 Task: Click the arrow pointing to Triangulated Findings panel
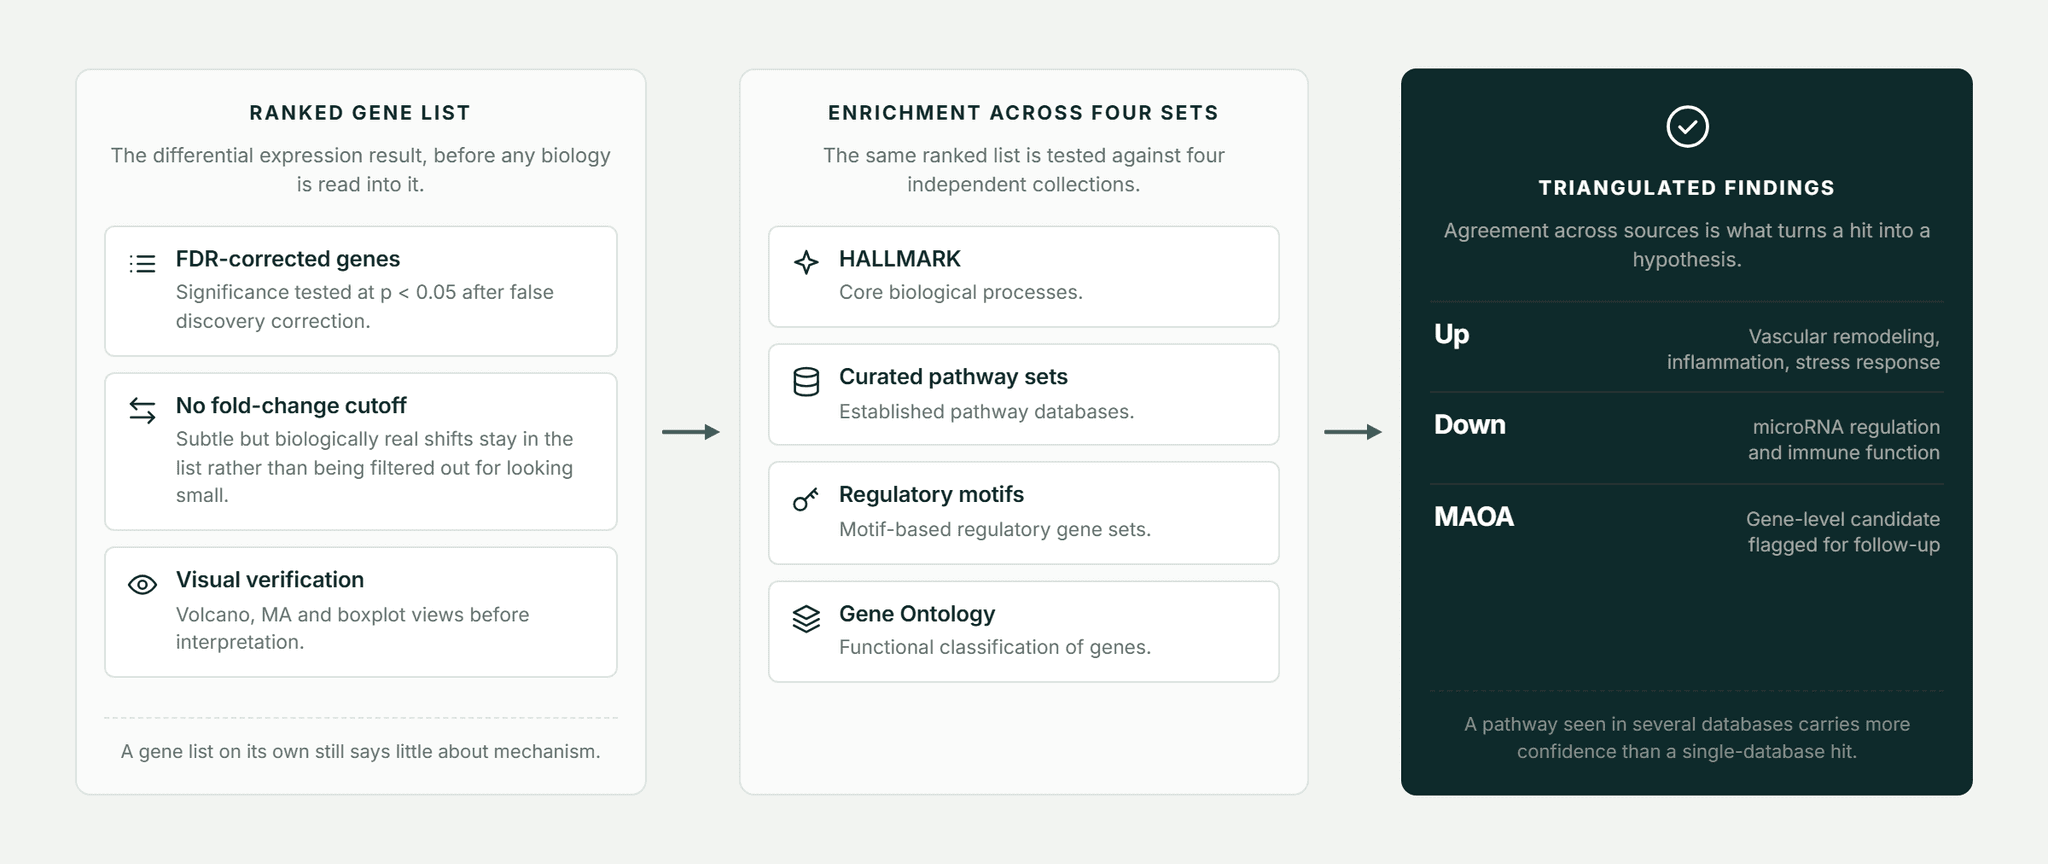point(1353,432)
